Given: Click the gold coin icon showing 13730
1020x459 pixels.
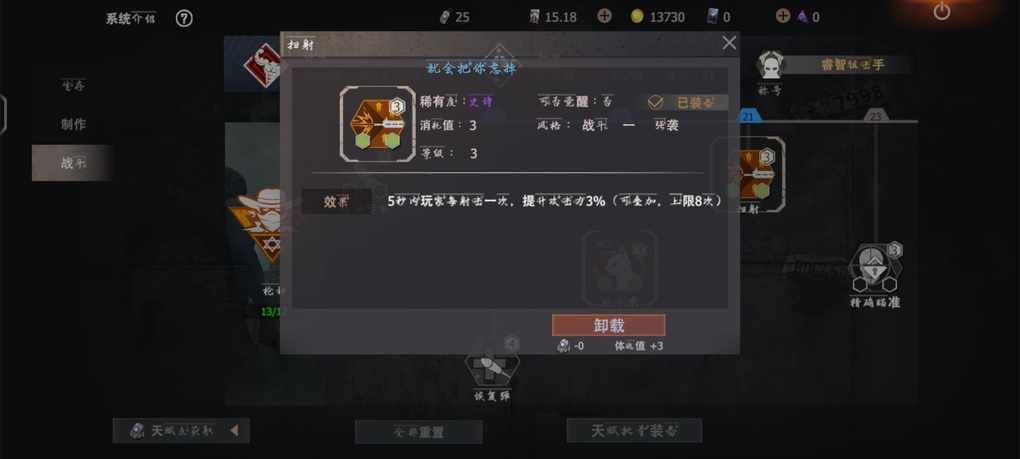Looking at the screenshot, I should click(x=637, y=17).
